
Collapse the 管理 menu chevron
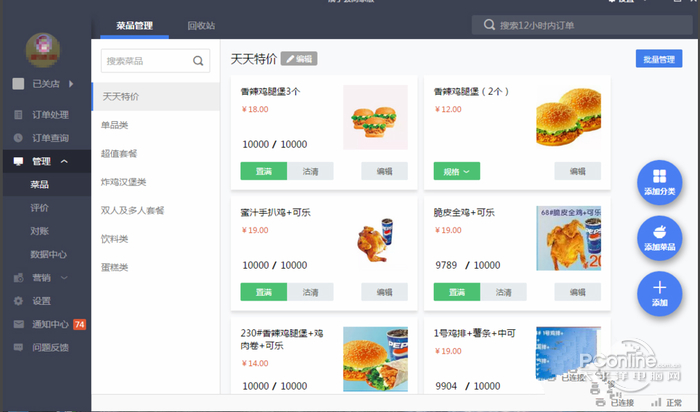[64, 161]
